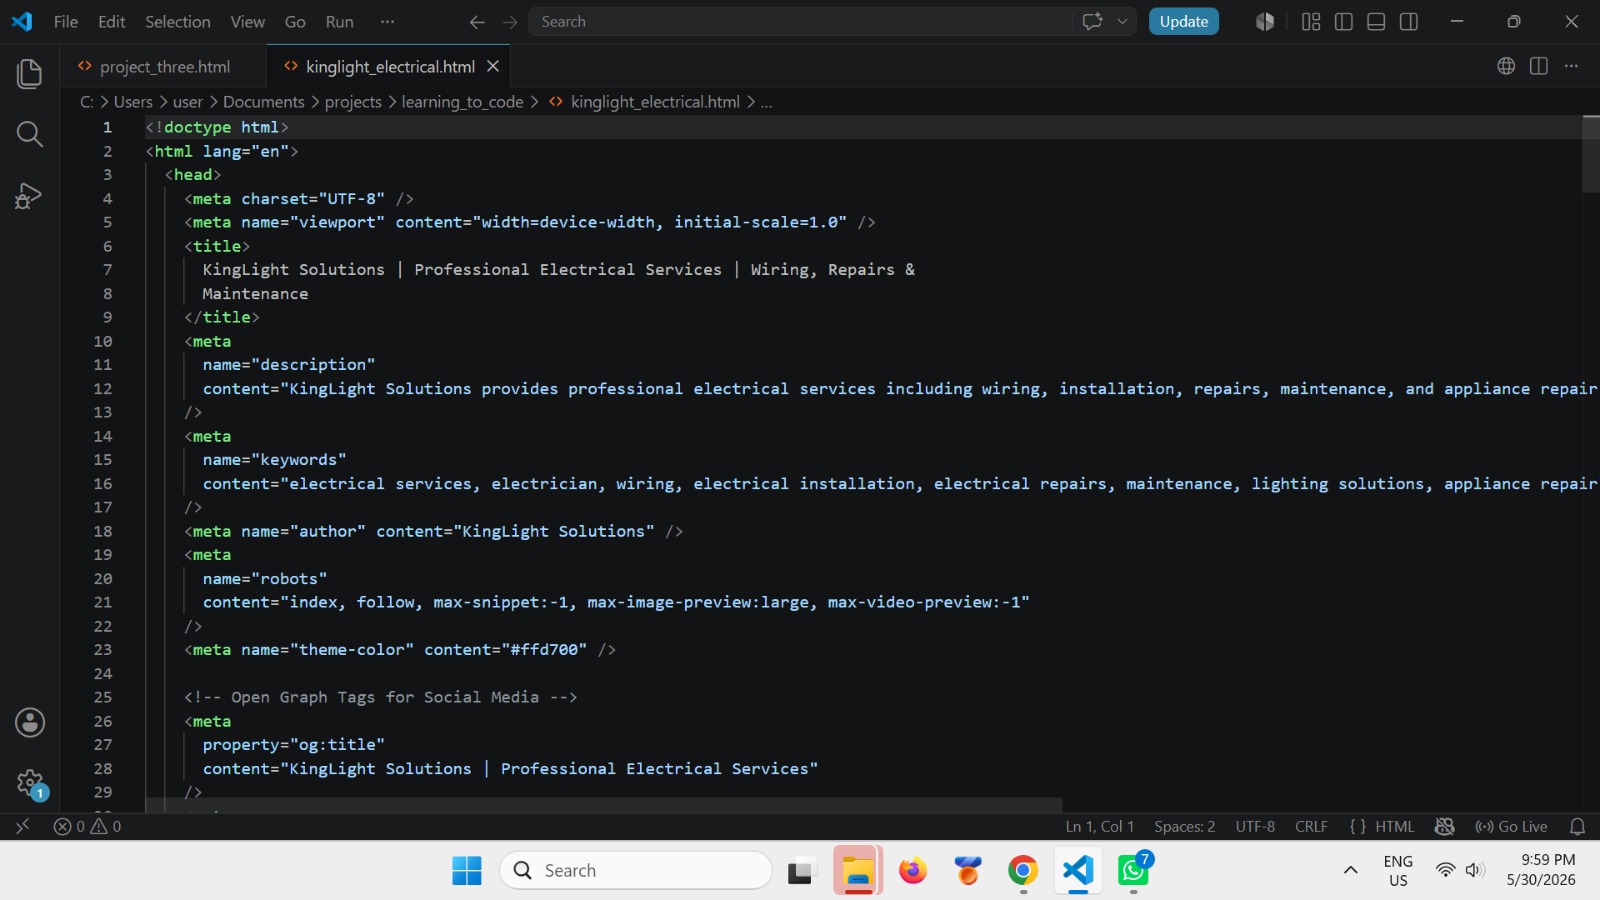Open the Selection menu
This screenshot has width=1600, height=900.
(x=178, y=22)
